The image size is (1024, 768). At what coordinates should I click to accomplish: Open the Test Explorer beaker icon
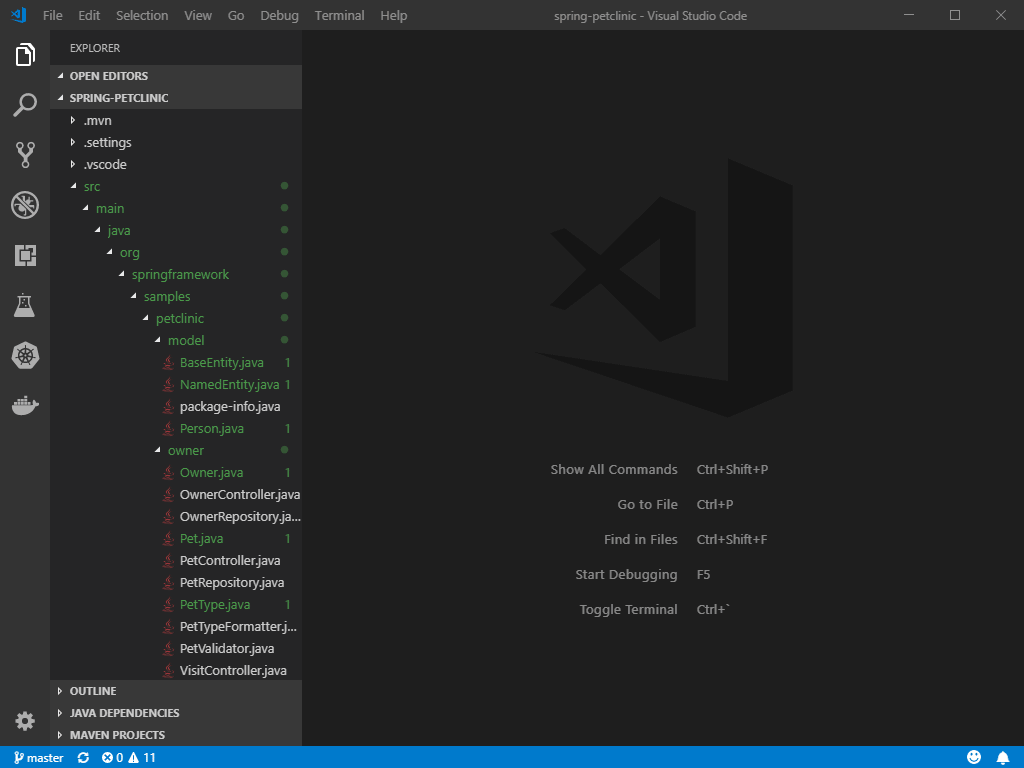tap(25, 305)
